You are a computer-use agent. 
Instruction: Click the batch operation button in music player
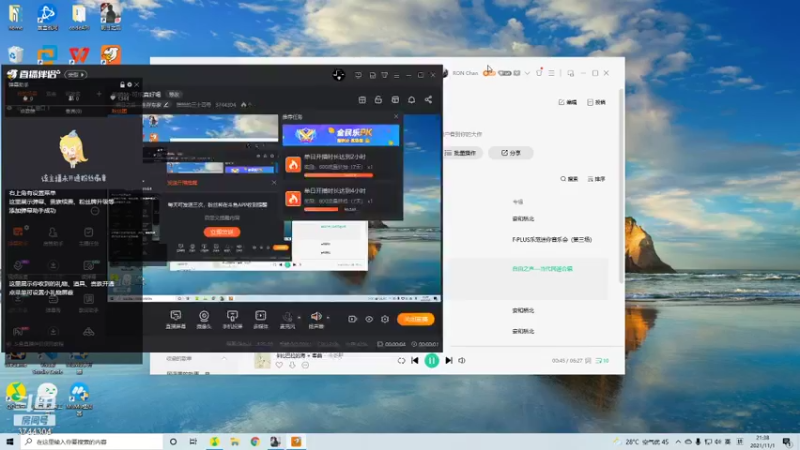click(x=461, y=153)
